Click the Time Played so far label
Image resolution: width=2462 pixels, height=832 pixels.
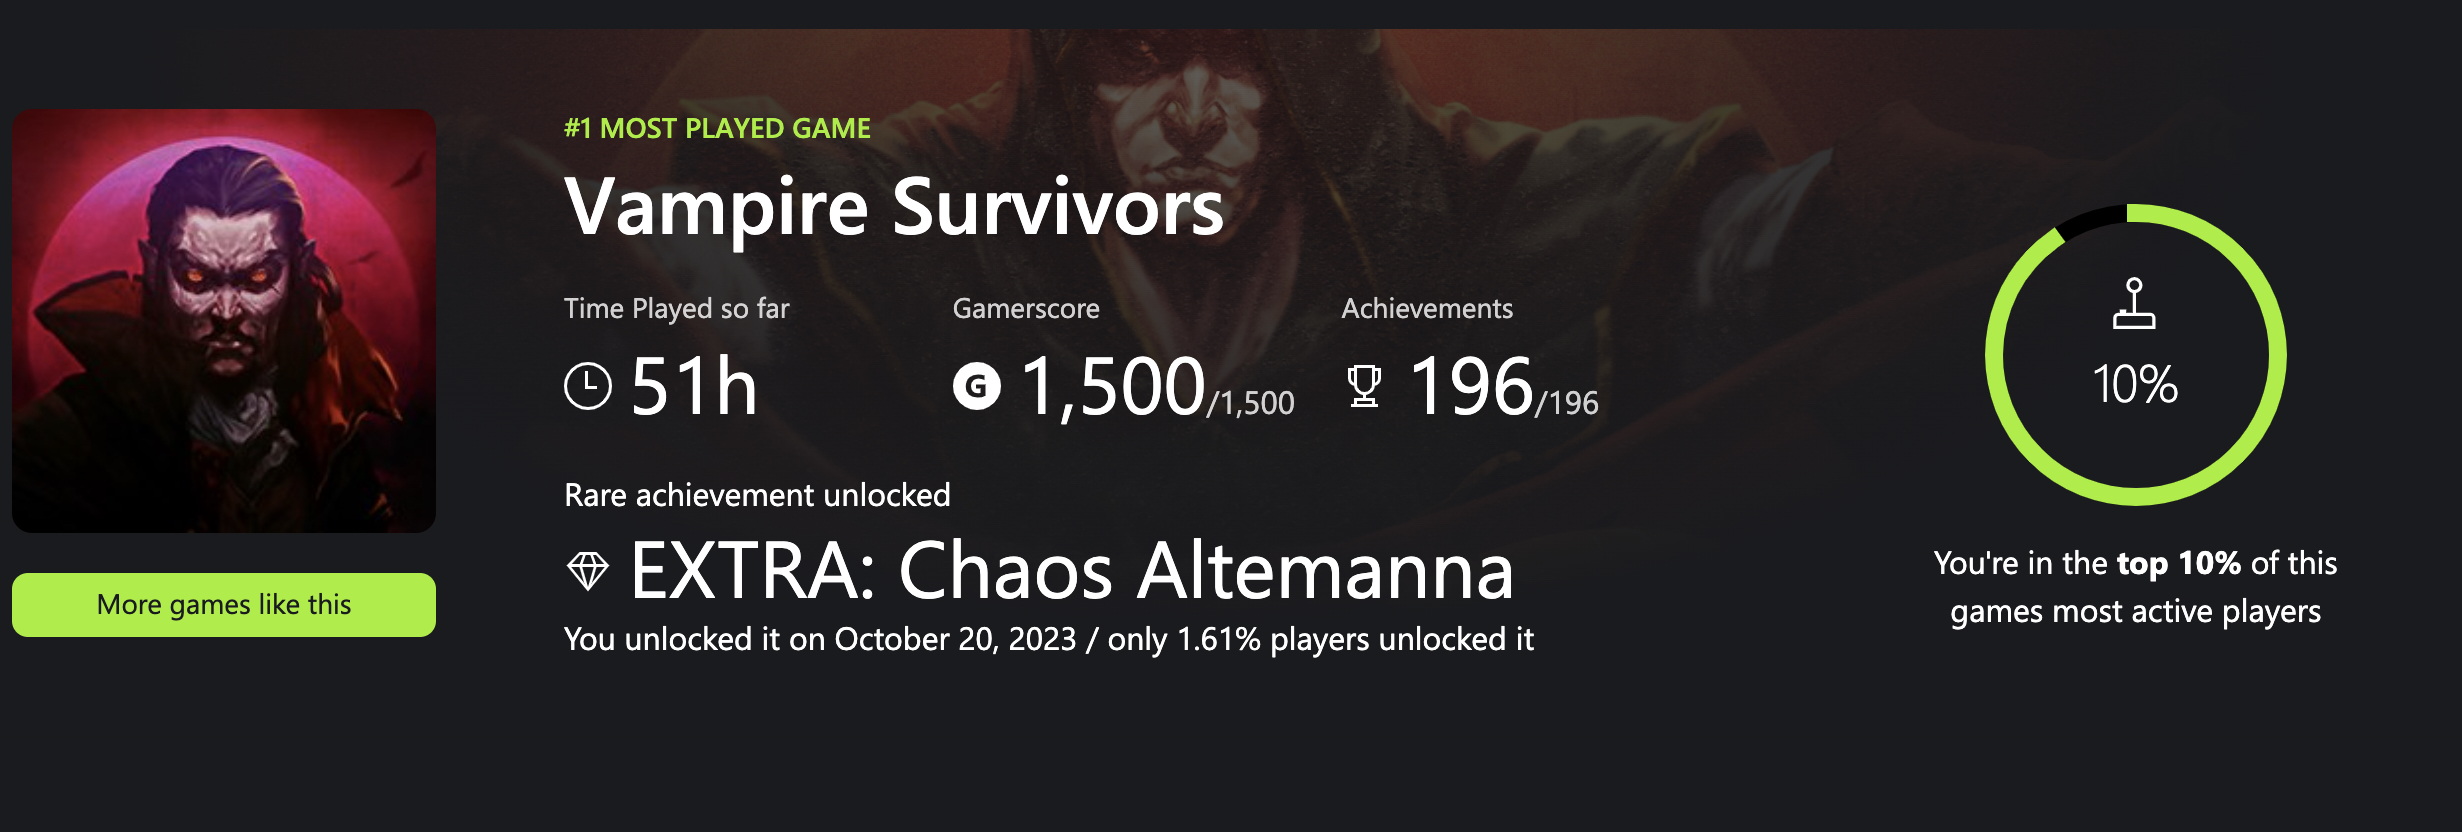[x=676, y=308]
